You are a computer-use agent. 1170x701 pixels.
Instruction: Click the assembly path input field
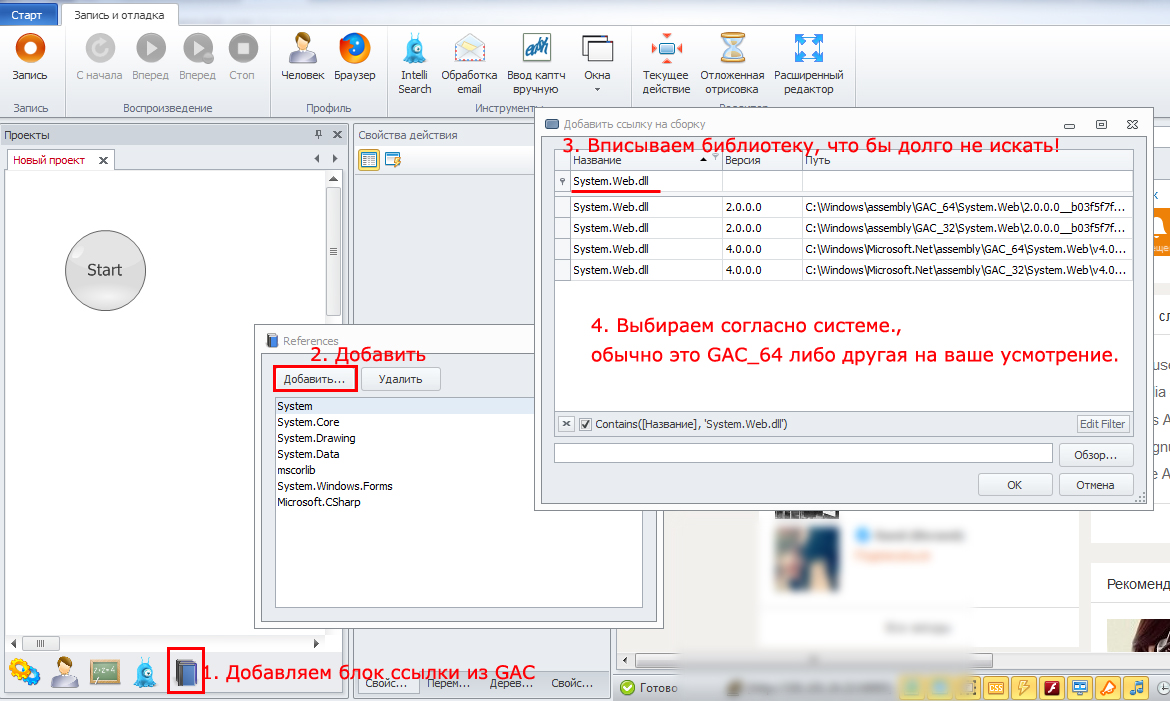coord(803,453)
